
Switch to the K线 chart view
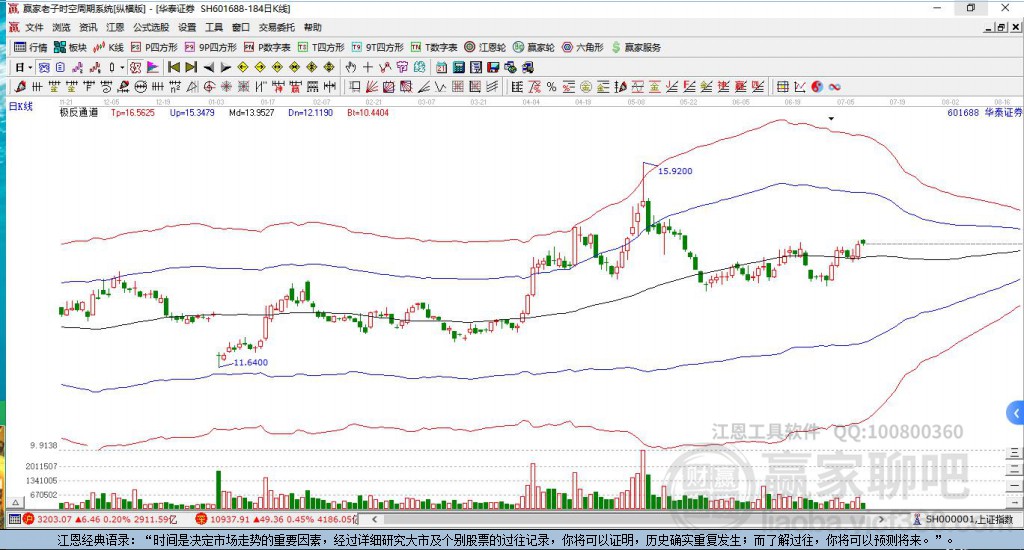pyautogui.click(x=108, y=47)
